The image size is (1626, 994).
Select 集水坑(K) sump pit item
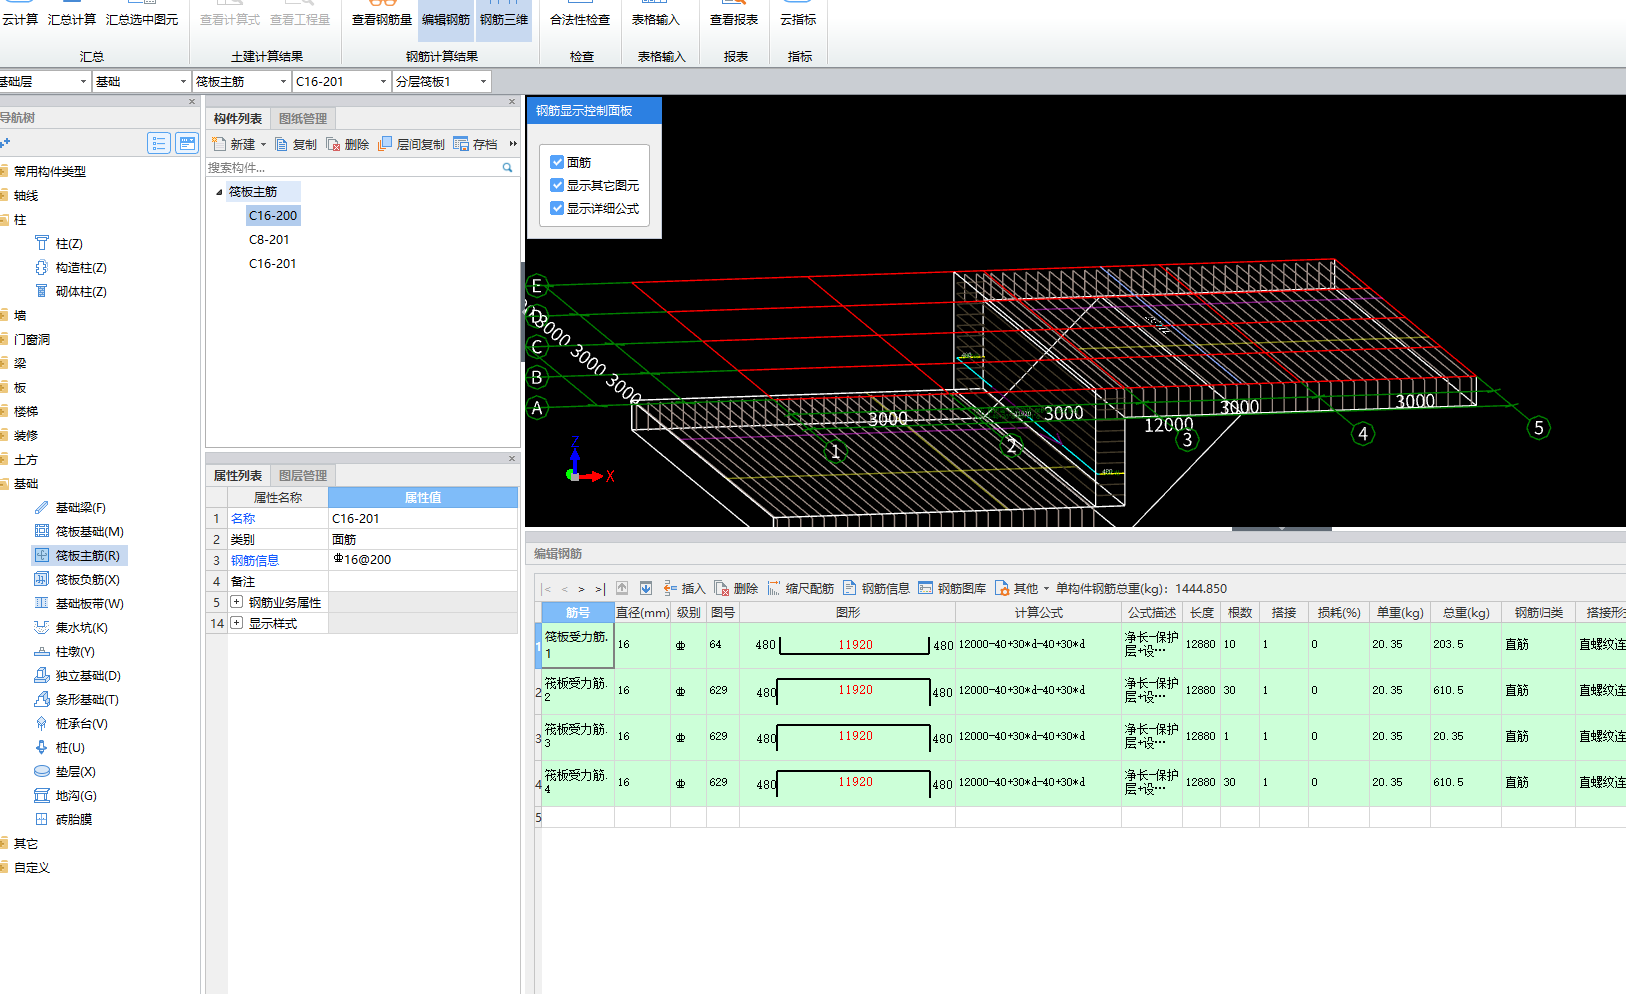(81, 627)
